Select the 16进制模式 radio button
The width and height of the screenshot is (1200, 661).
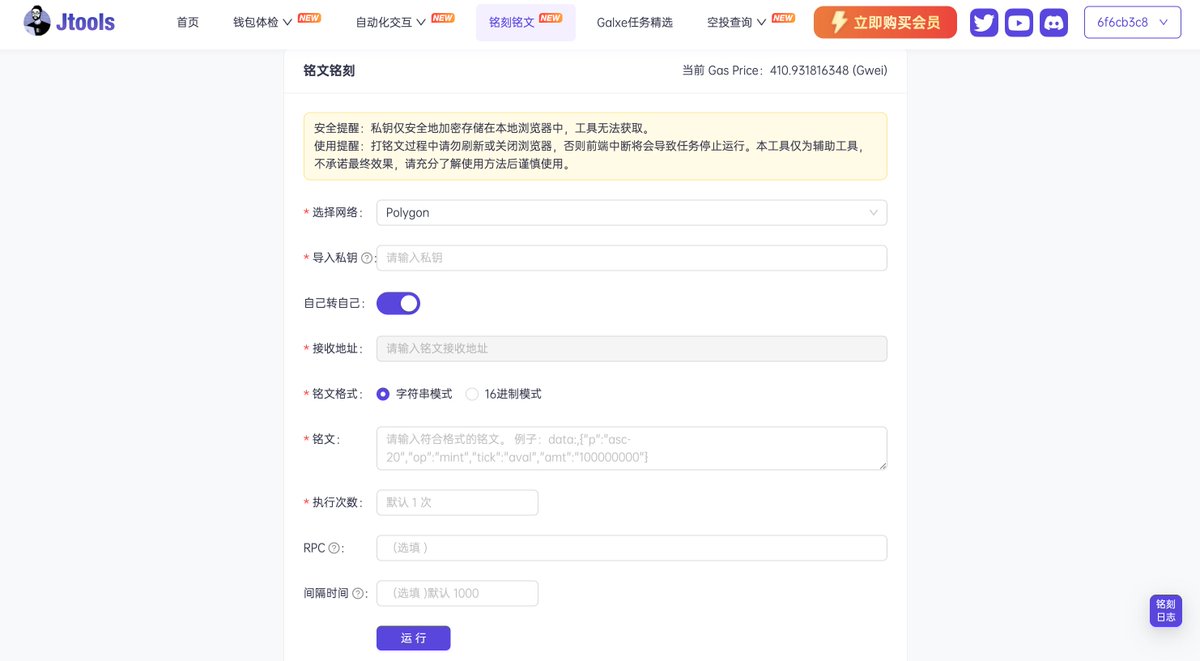tap(471, 394)
